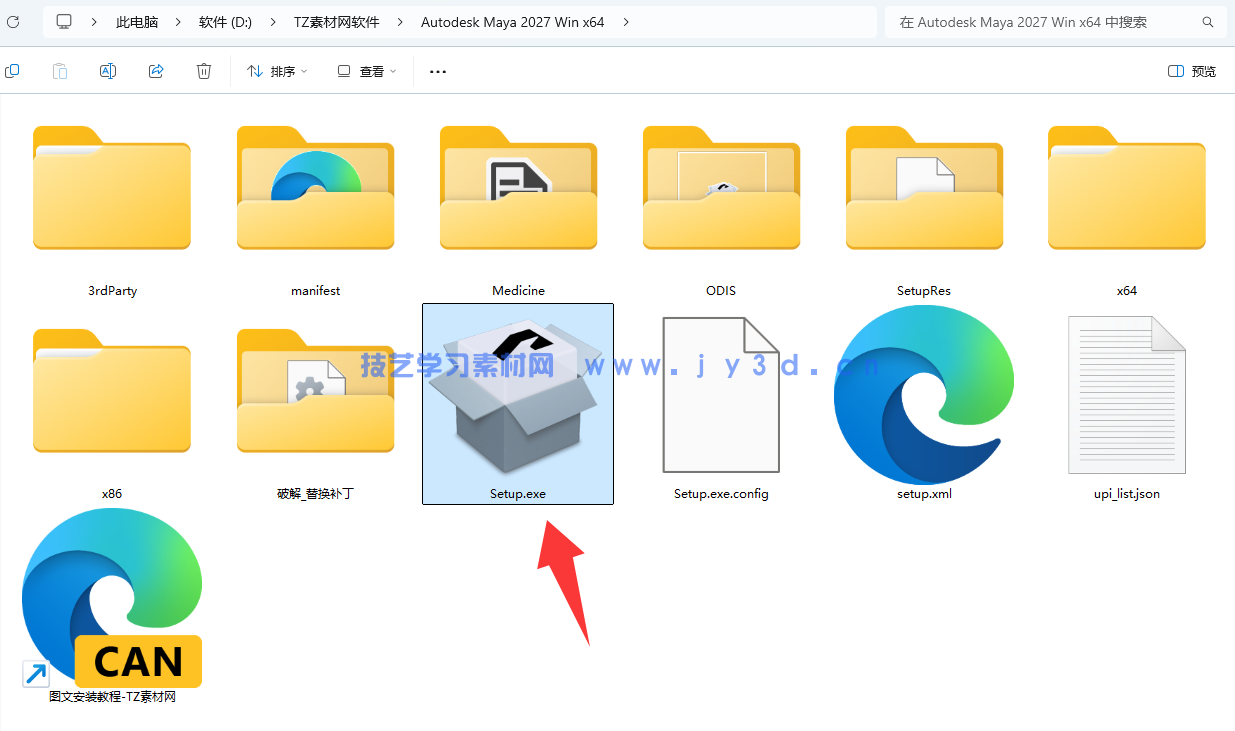Open the manifest folder

pos(315,188)
